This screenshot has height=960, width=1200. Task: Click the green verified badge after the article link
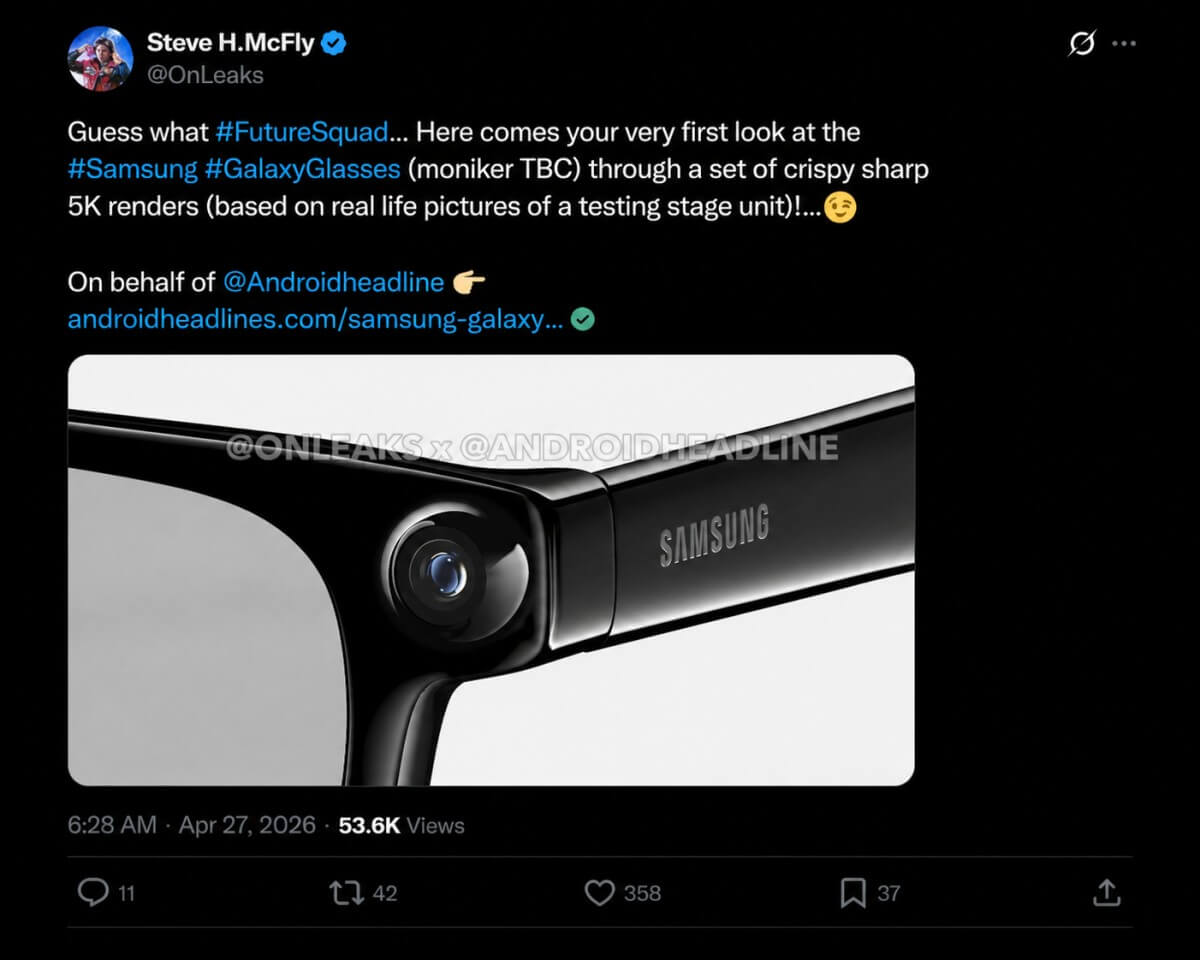pyautogui.click(x=584, y=318)
